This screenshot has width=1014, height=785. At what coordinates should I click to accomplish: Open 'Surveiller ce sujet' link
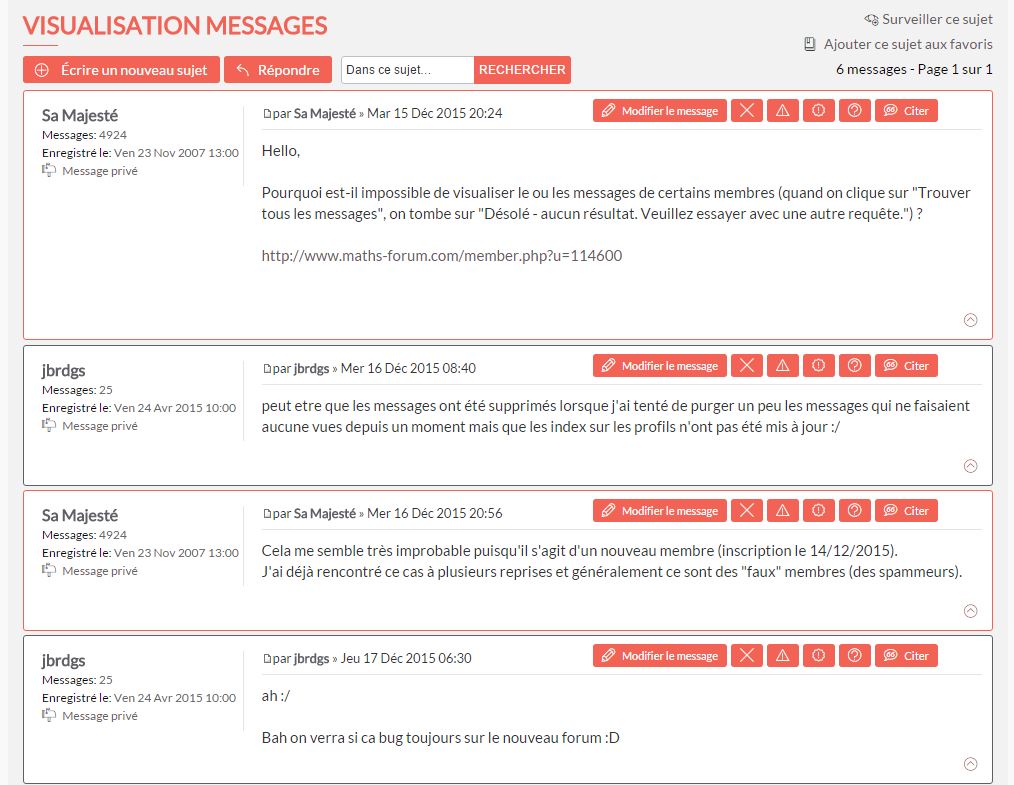(x=928, y=19)
